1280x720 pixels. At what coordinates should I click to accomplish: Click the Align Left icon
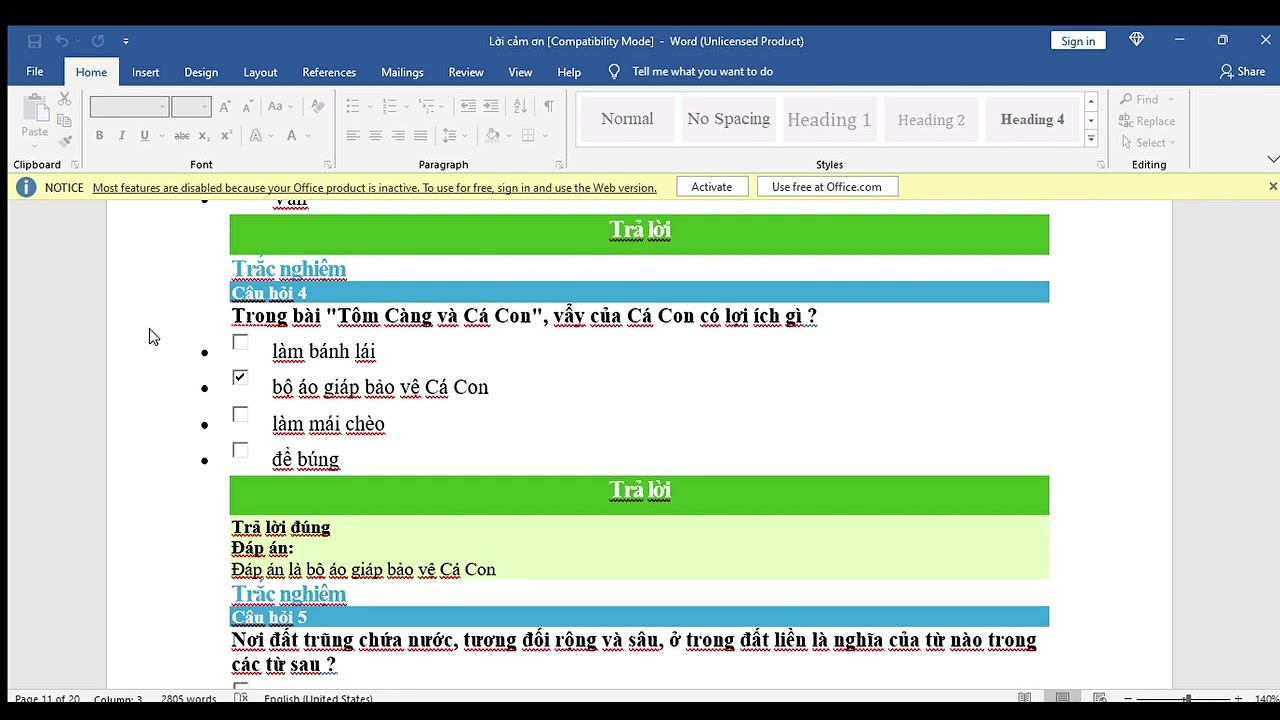pyautogui.click(x=353, y=136)
